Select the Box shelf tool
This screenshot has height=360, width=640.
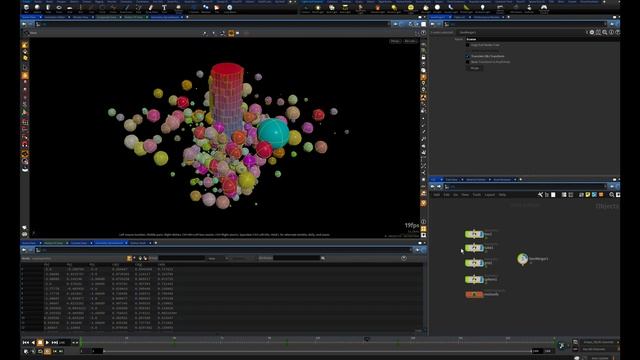[27, 8]
